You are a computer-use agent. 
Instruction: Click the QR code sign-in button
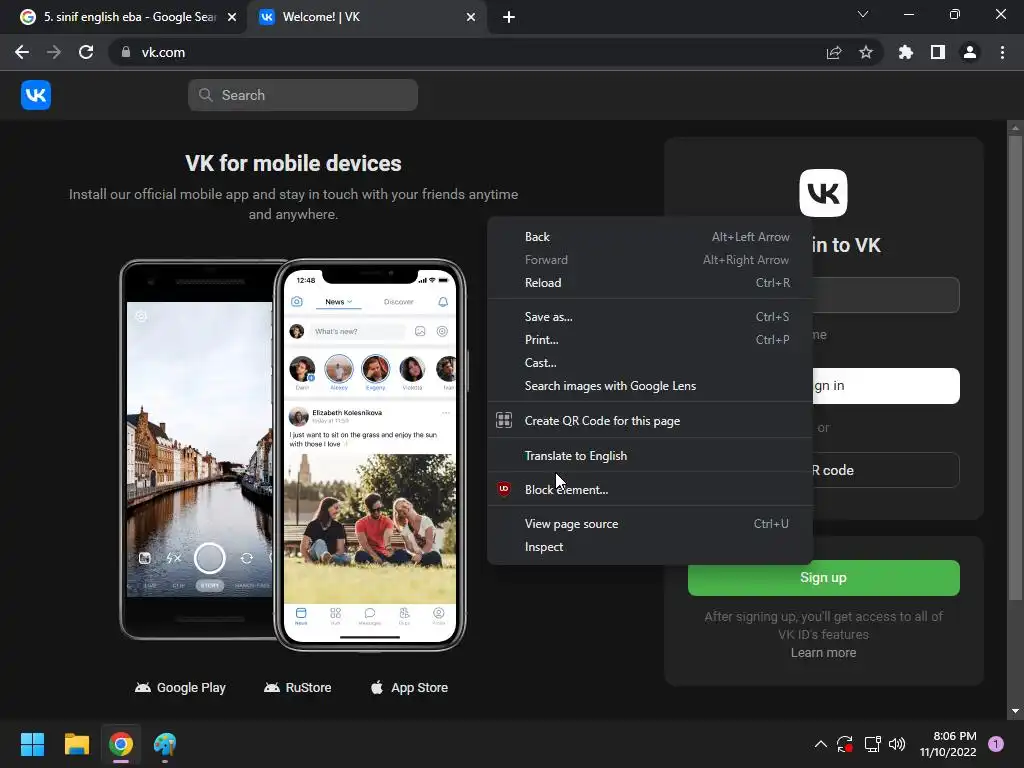pyautogui.click(x=886, y=470)
